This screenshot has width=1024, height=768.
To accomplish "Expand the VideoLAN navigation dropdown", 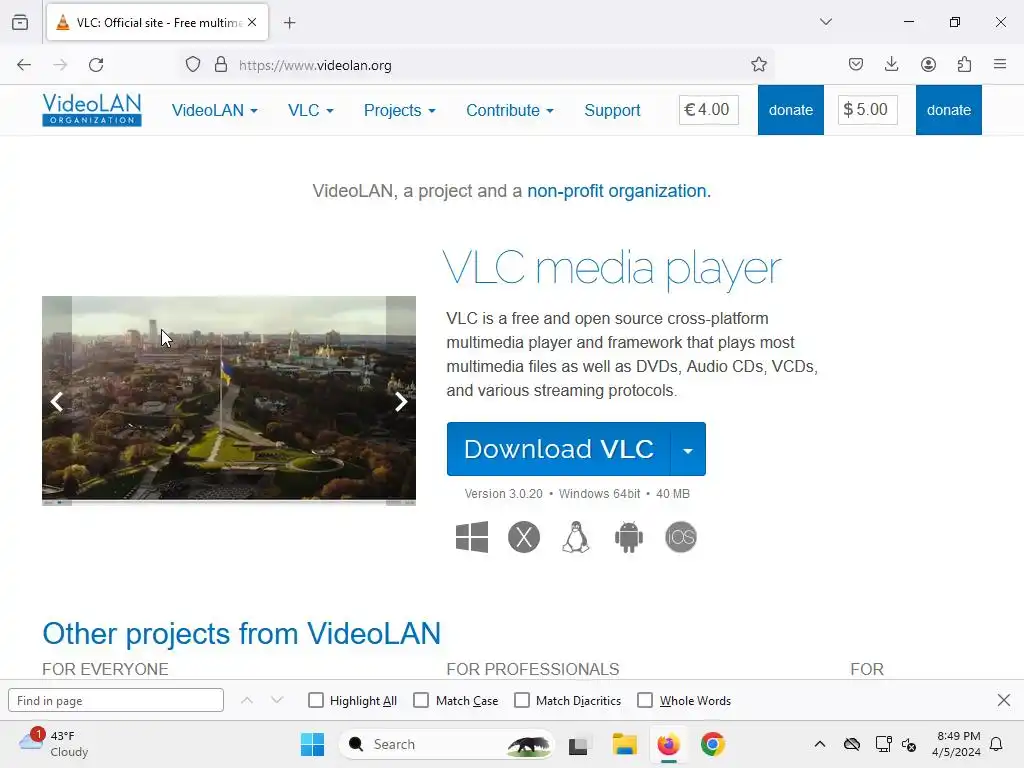I will [x=214, y=110].
